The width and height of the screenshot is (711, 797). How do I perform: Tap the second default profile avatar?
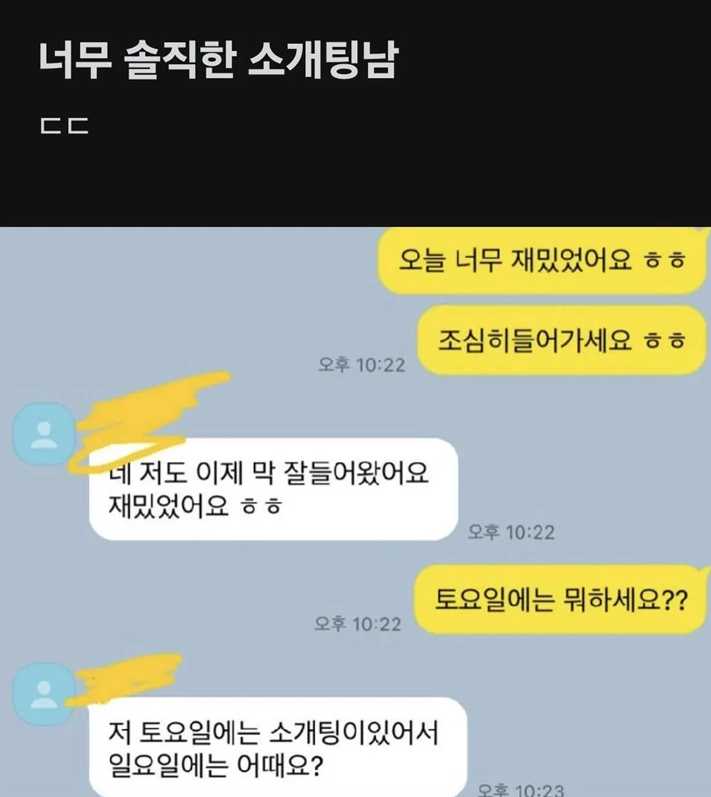(x=44, y=693)
